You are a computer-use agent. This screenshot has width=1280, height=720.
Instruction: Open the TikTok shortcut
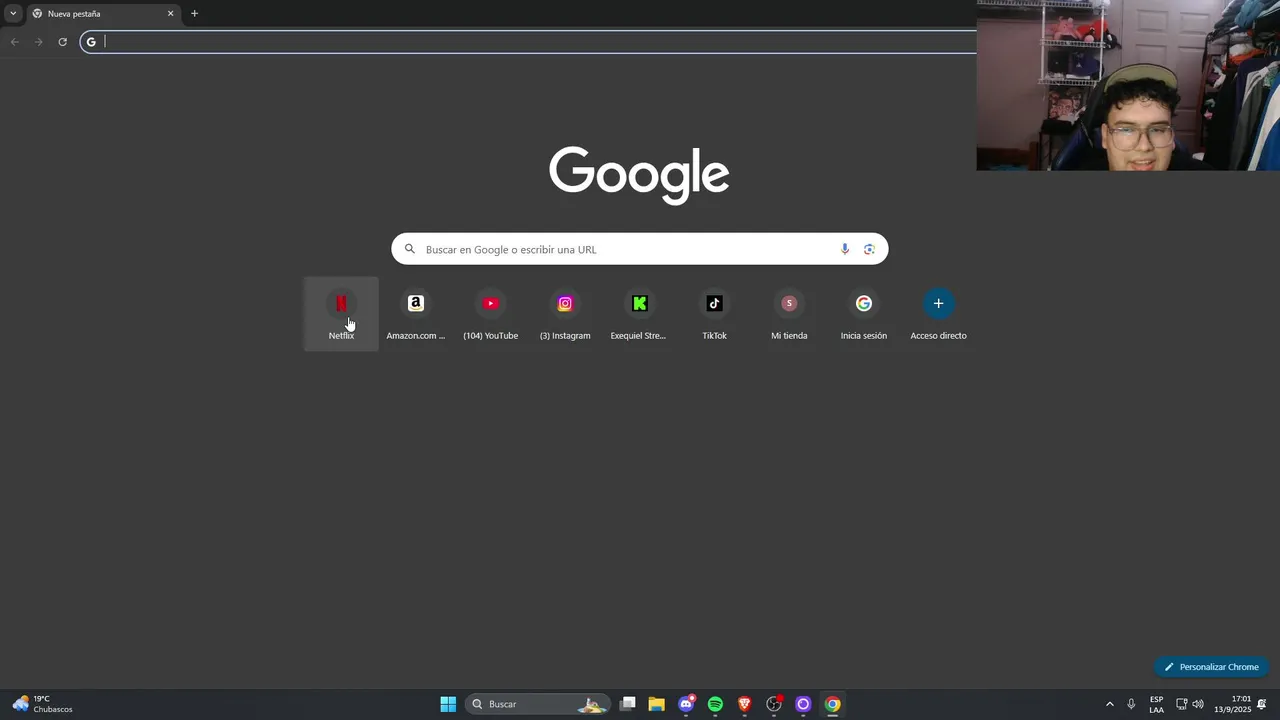714,314
